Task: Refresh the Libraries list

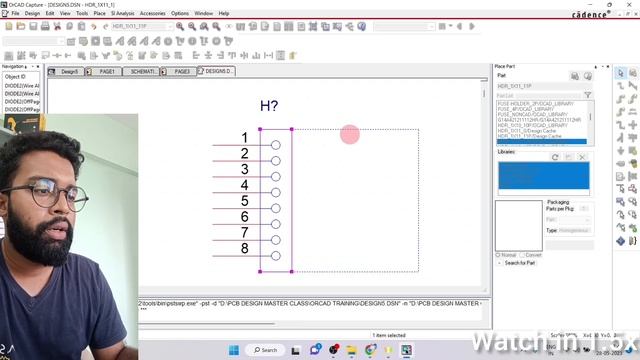Action: pos(555,157)
